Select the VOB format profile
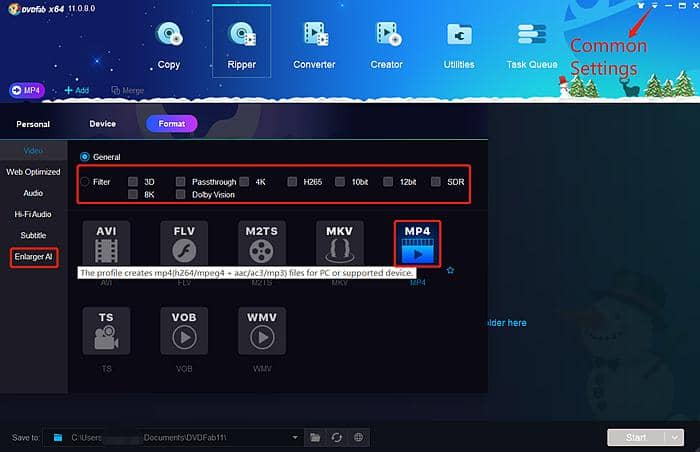Viewport: 700px width, 452px height. coord(184,331)
